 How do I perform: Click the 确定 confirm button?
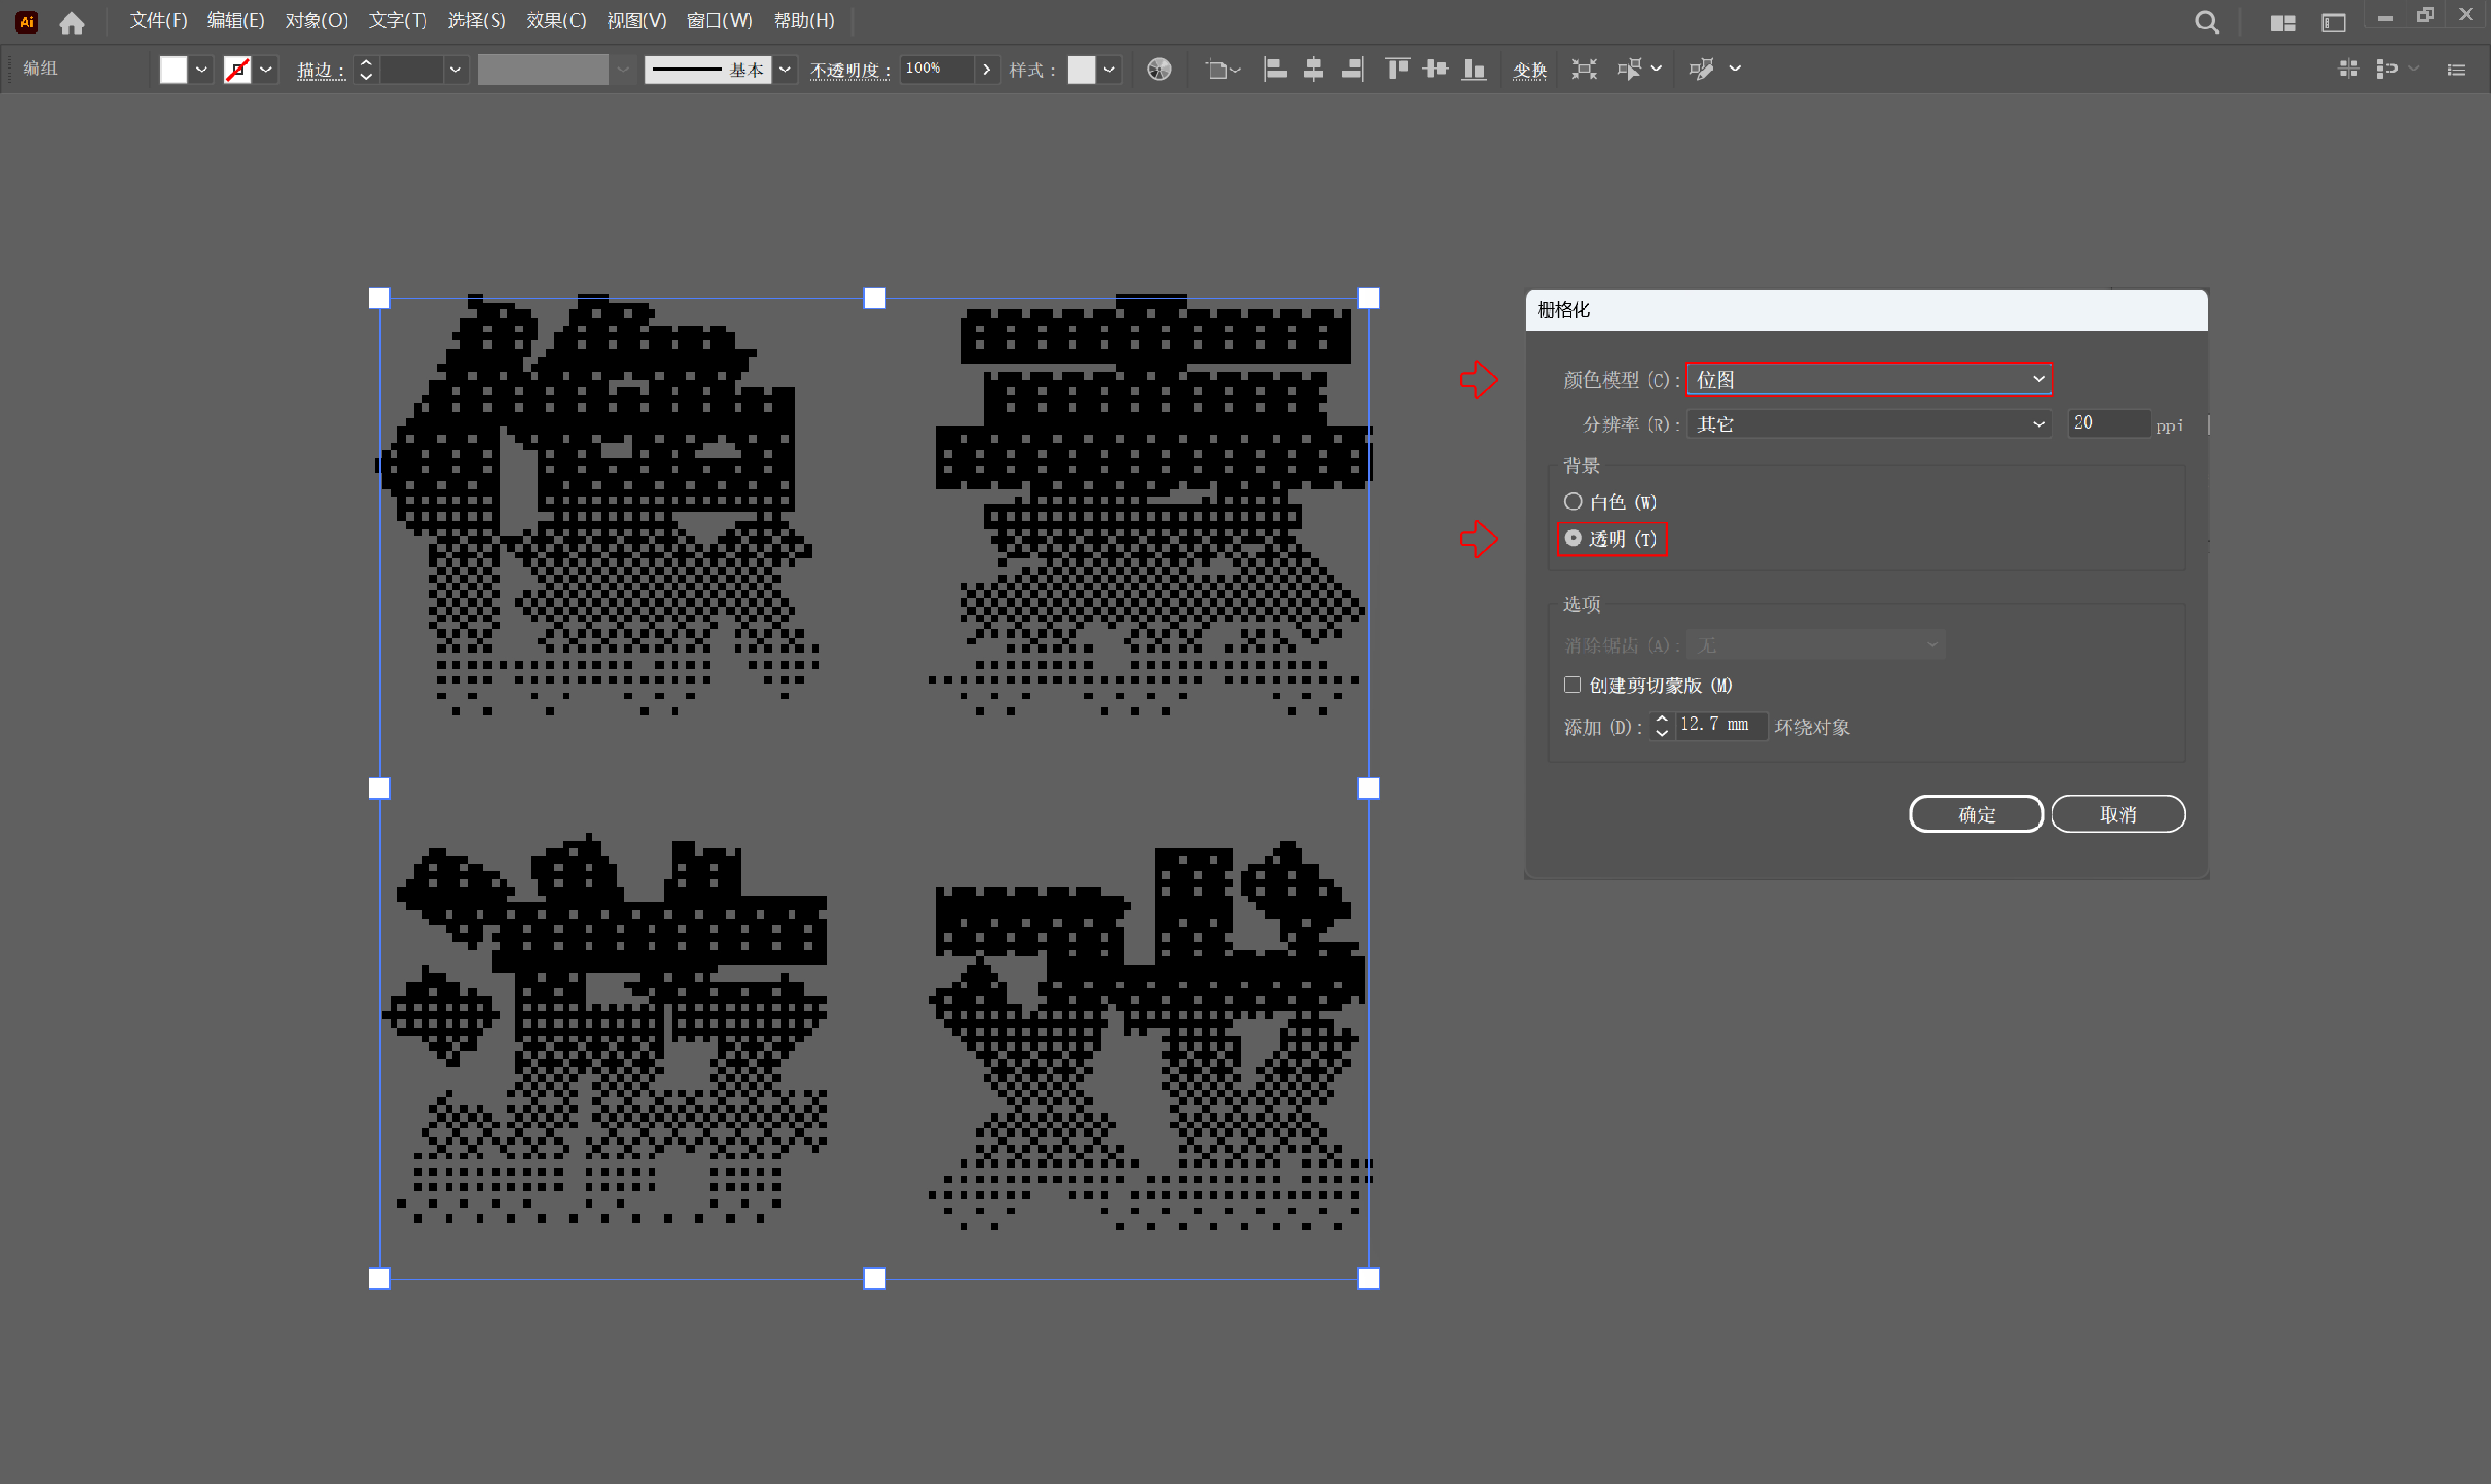1976,814
